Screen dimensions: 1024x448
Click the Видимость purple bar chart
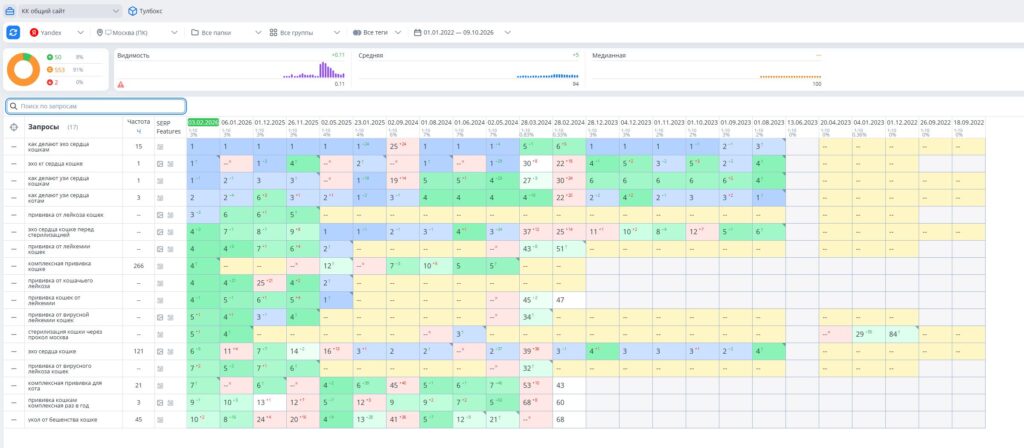(x=314, y=71)
